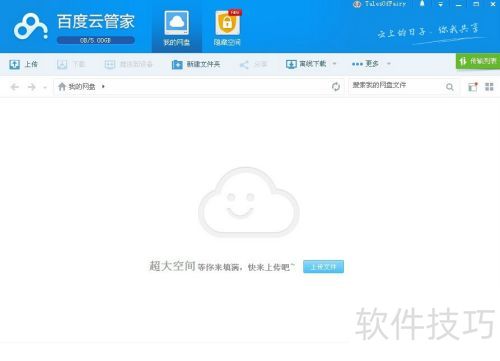This screenshot has width=500, height=361.
Task: Click the home icon in the path bar
Action: (x=62, y=87)
